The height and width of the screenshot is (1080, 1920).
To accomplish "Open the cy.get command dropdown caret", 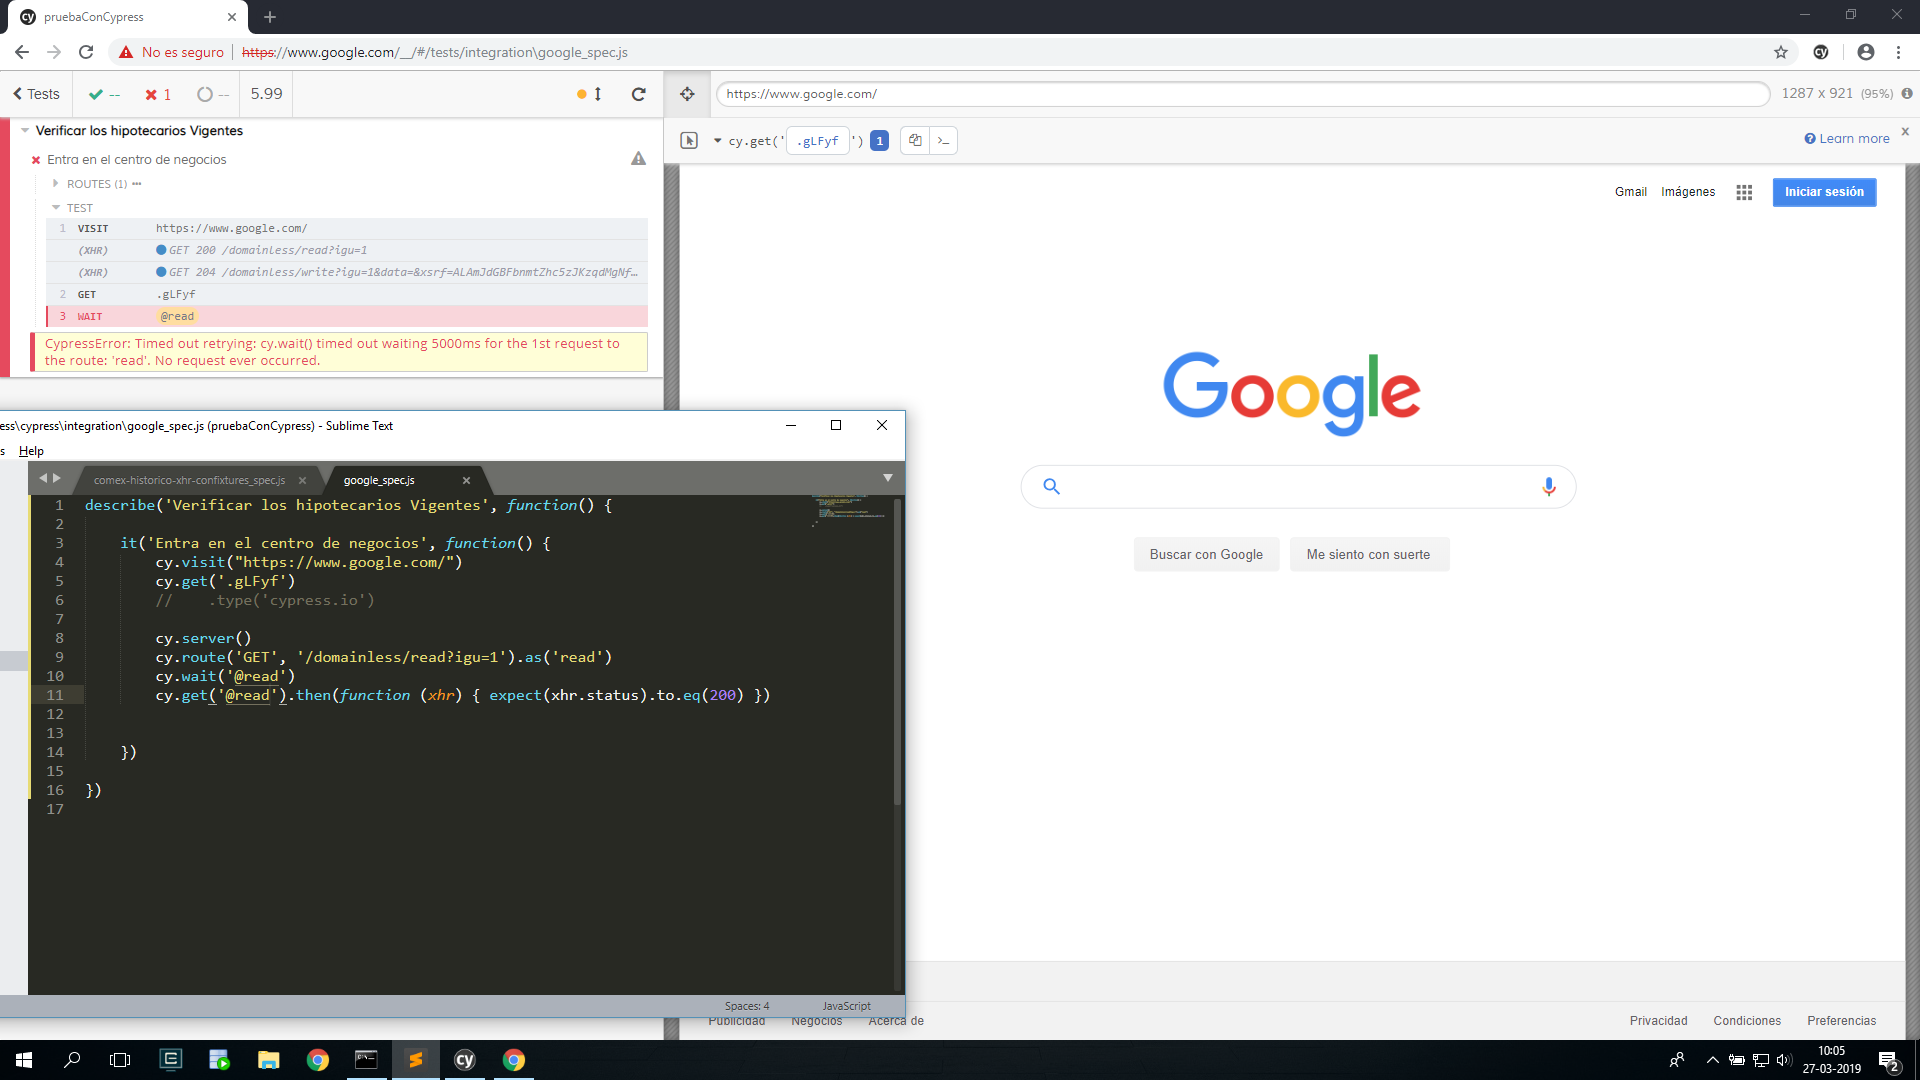I will (717, 140).
